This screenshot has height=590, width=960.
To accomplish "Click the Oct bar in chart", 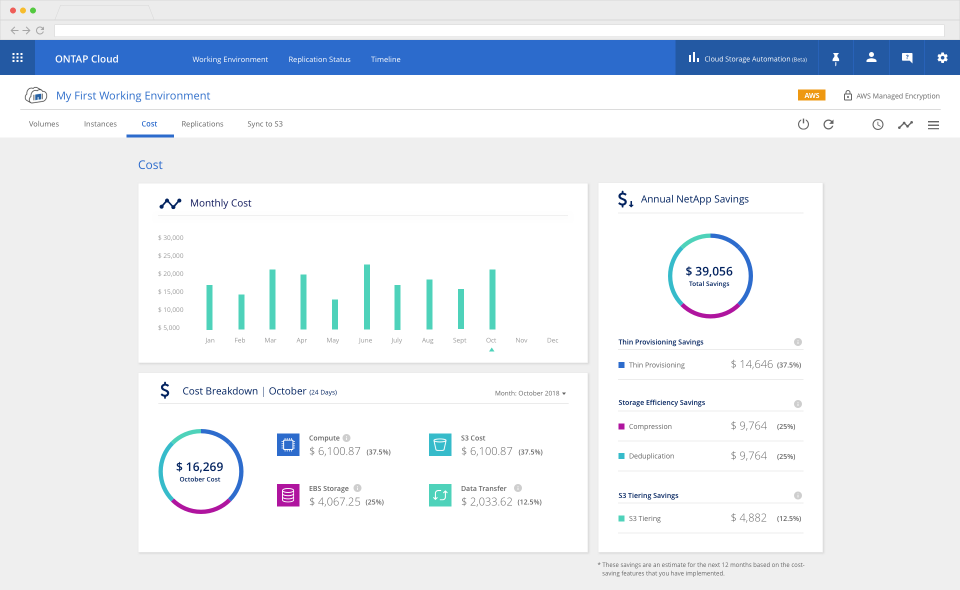I will pyautogui.click(x=492, y=299).
